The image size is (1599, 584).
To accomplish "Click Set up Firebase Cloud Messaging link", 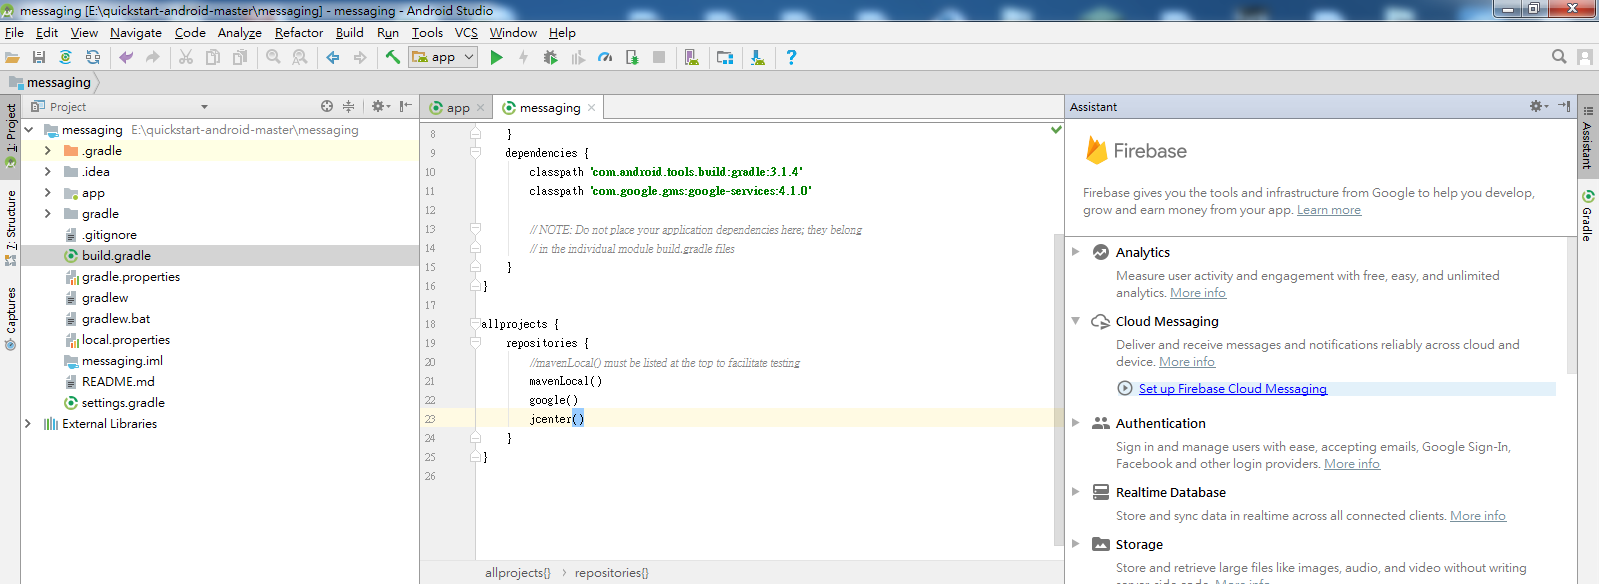I will 1233,389.
